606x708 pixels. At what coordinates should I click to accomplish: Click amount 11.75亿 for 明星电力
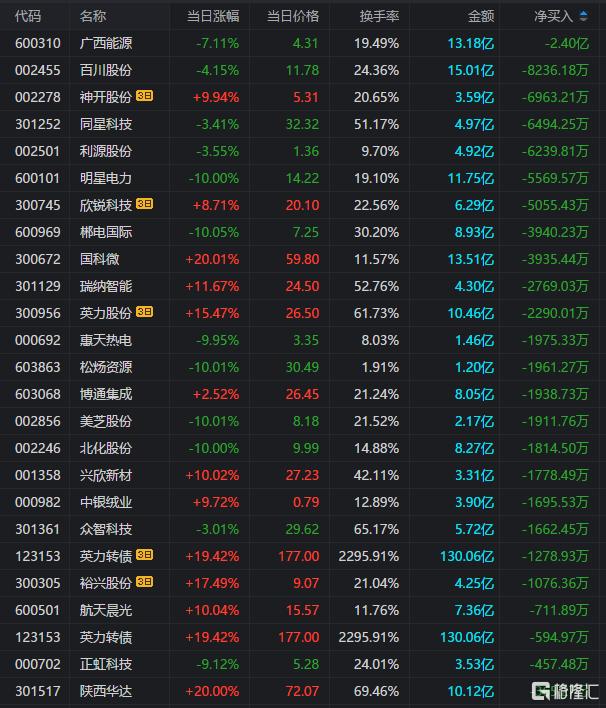coord(471,178)
